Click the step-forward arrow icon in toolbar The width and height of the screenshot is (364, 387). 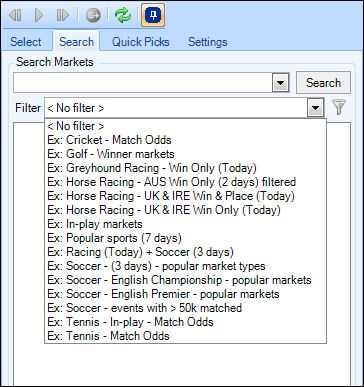coord(63,15)
